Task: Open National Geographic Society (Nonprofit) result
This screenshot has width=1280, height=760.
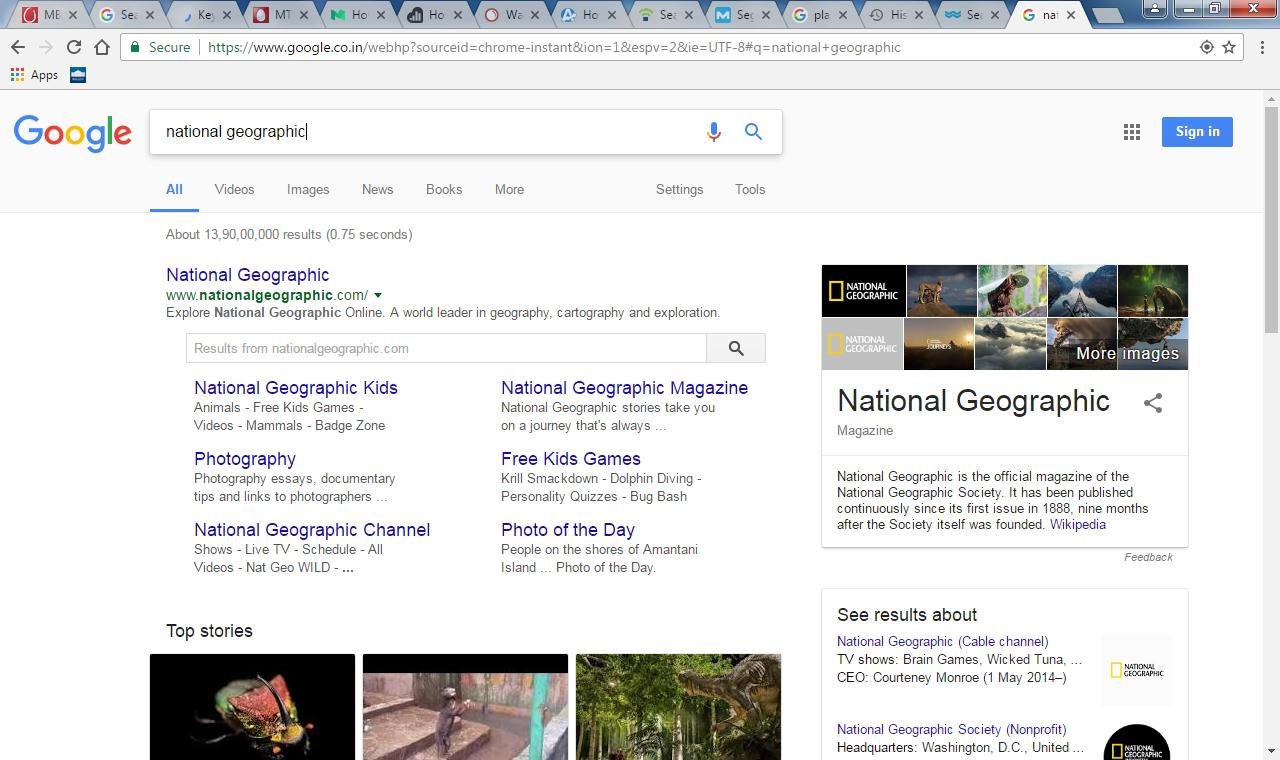Action: coord(951,729)
